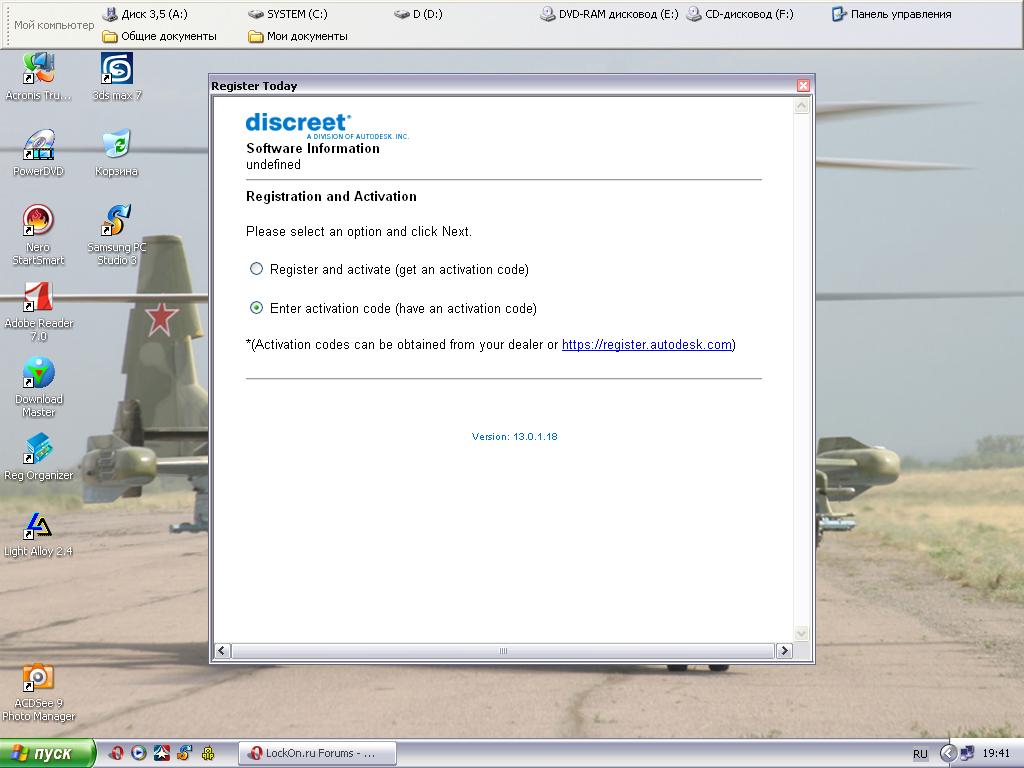Open Reg Organizer desktop shortcut

click(39, 456)
